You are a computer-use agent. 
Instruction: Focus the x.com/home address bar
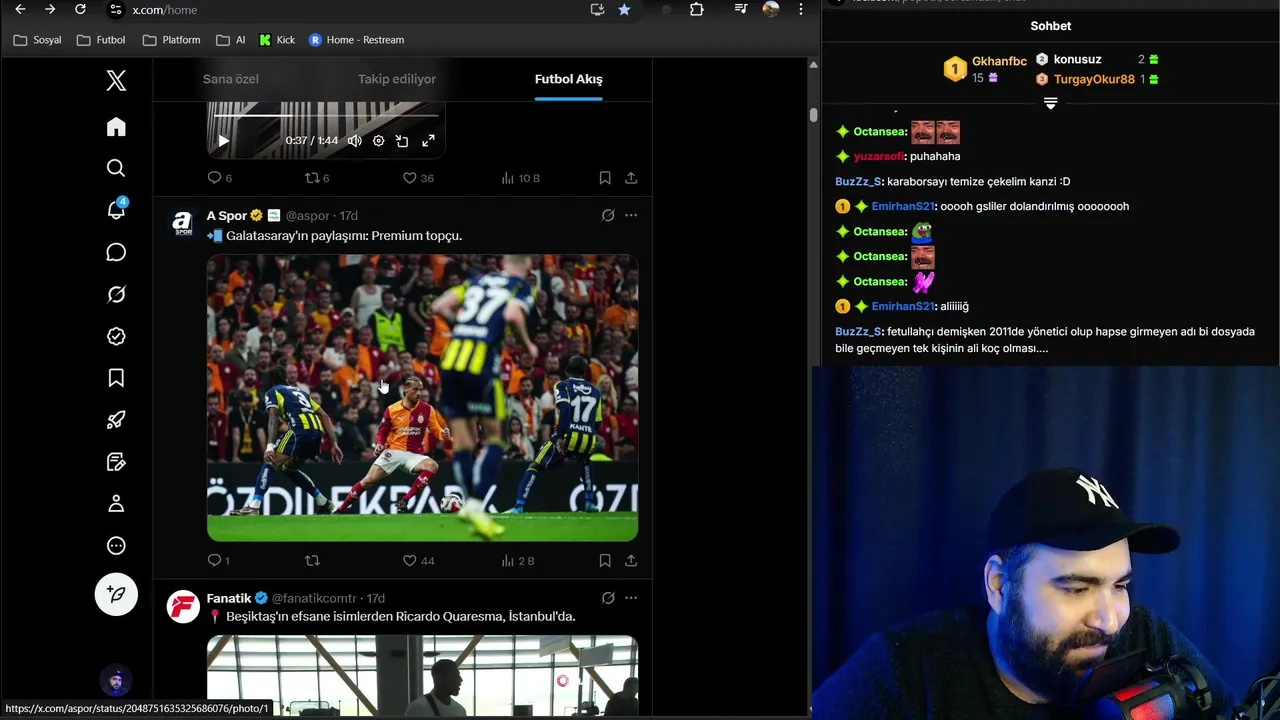pyautogui.click(x=352, y=9)
